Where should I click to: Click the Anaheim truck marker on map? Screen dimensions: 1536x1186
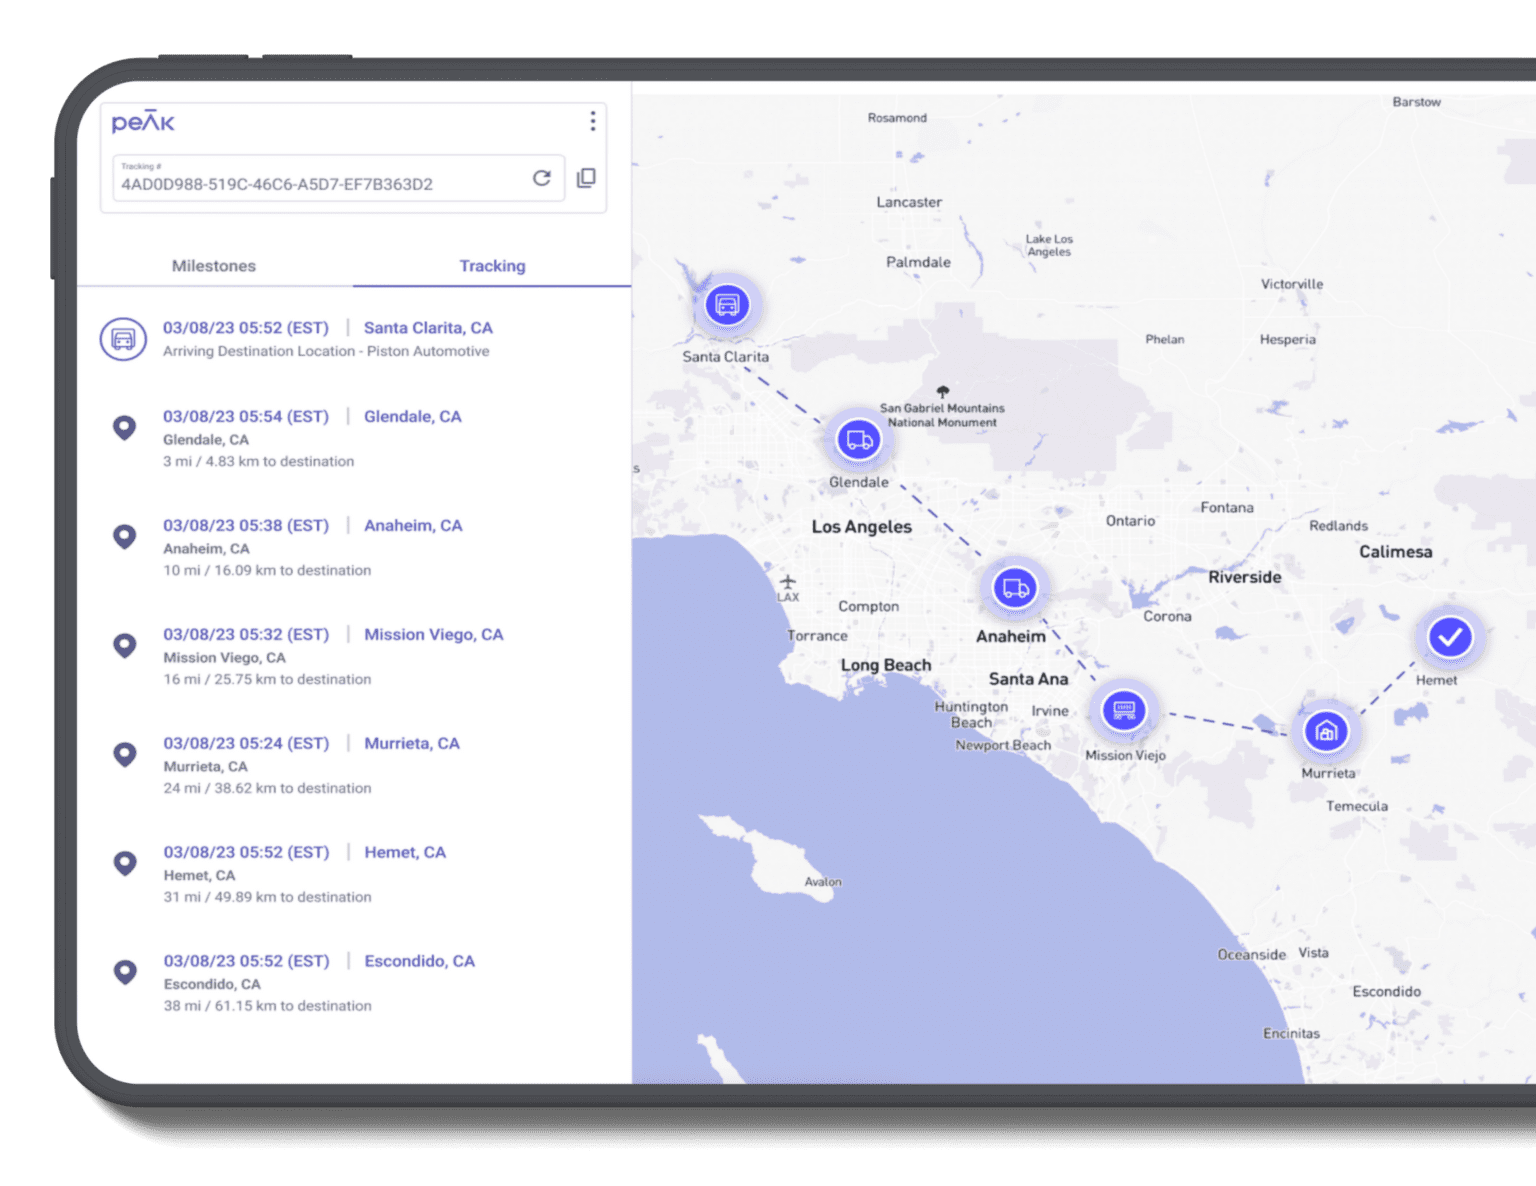pos(1015,588)
